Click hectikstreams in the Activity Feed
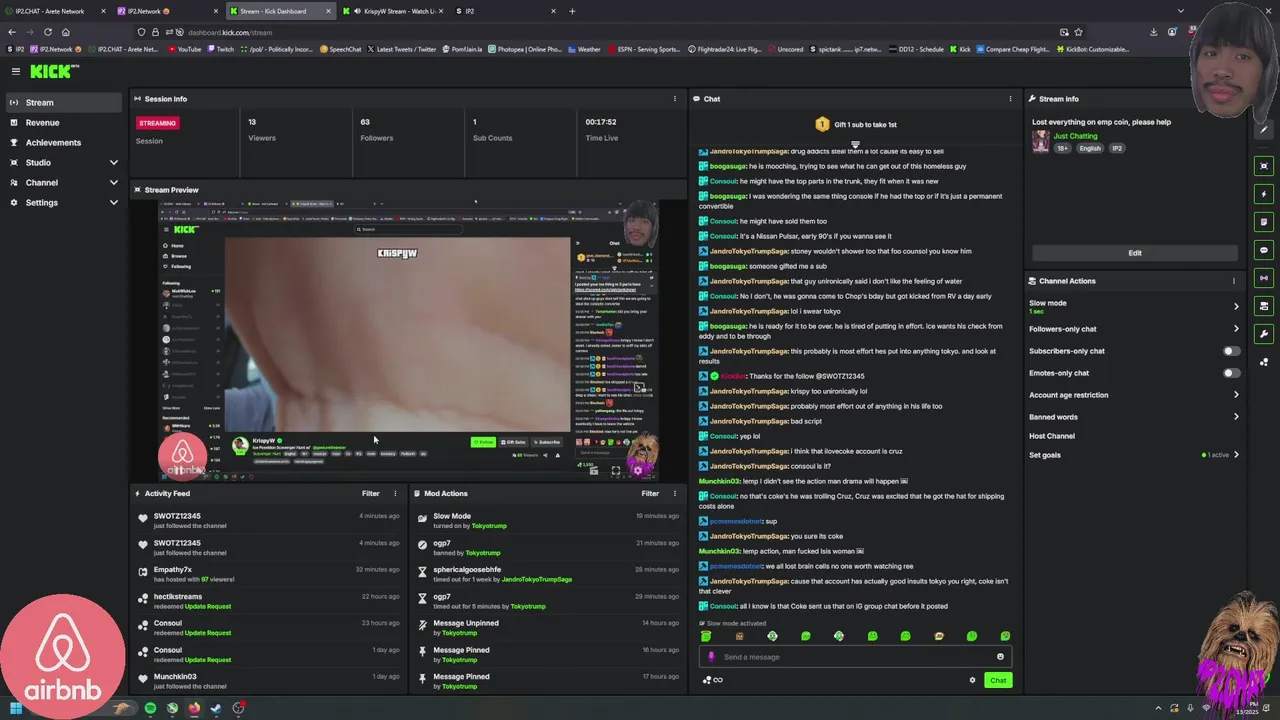1280x720 pixels. click(177, 596)
